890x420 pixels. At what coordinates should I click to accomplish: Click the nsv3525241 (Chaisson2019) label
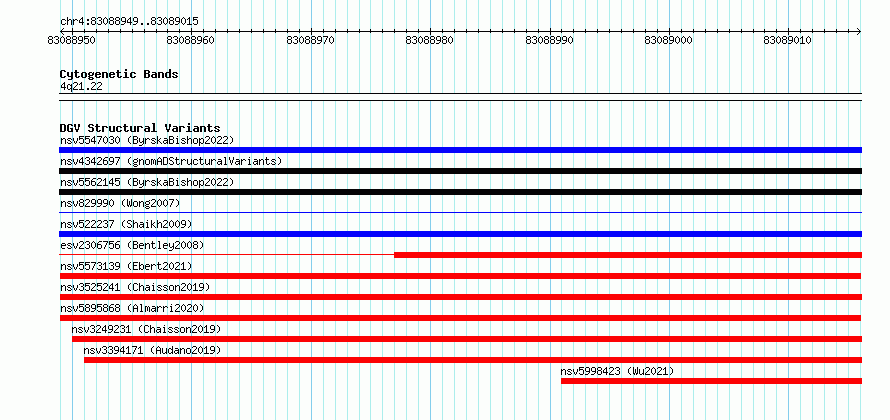tap(135, 287)
